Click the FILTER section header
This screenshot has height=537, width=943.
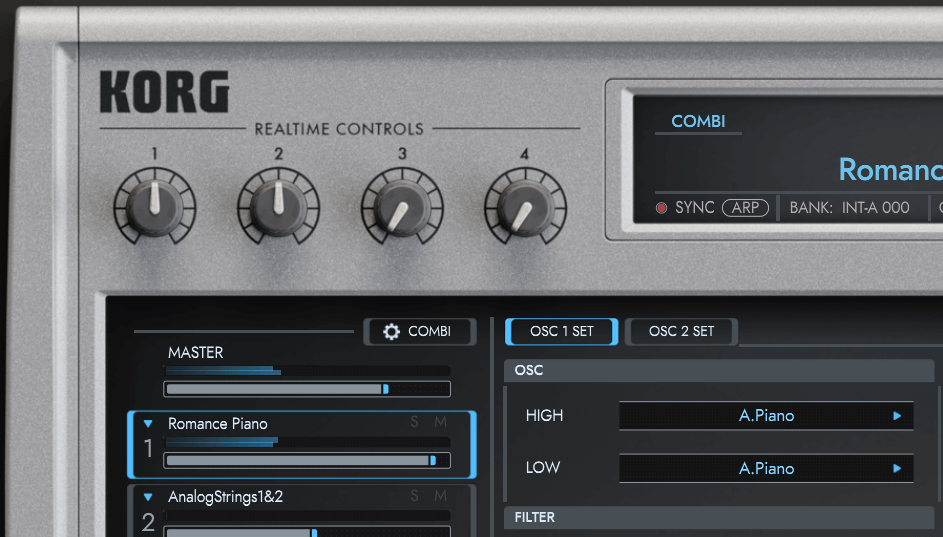(719, 517)
